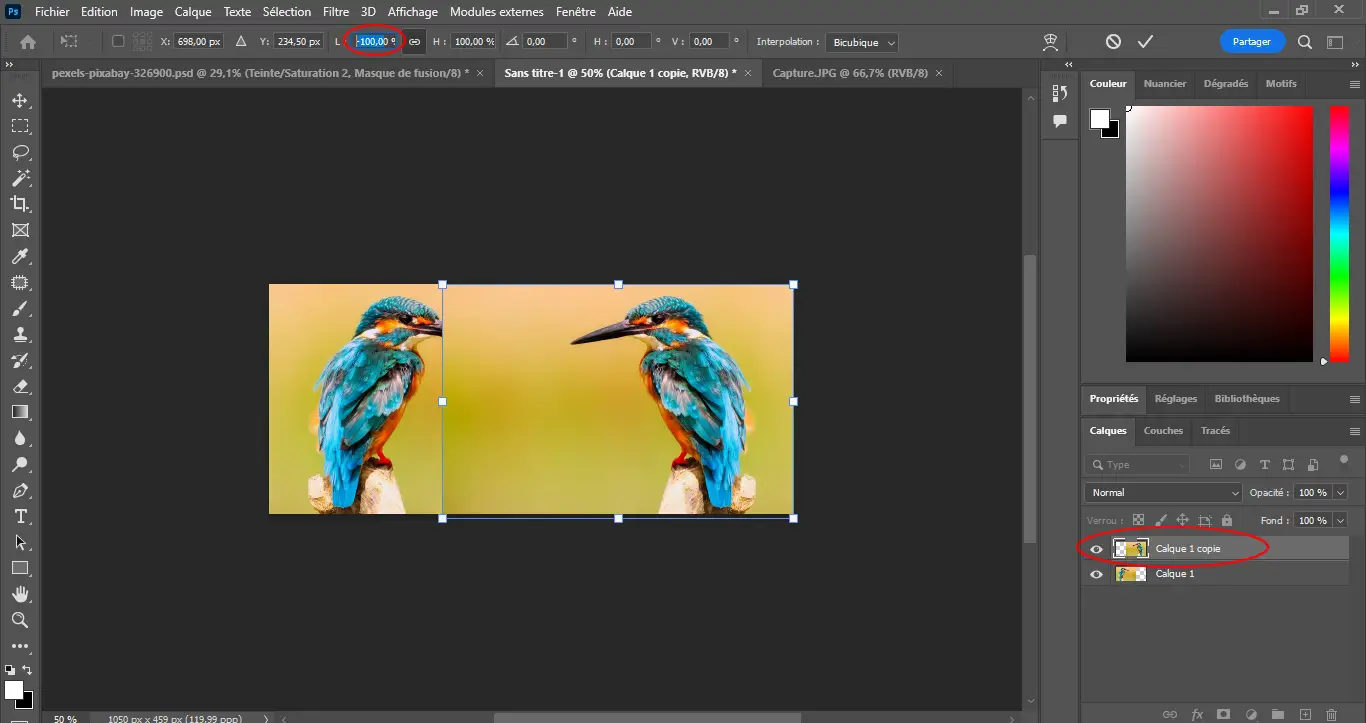
Task: Click the hue spectrum slider bar
Action: [1339, 233]
